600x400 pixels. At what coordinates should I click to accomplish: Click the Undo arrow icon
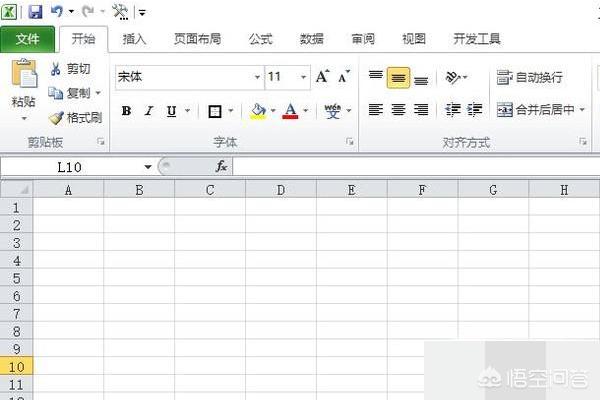57,12
